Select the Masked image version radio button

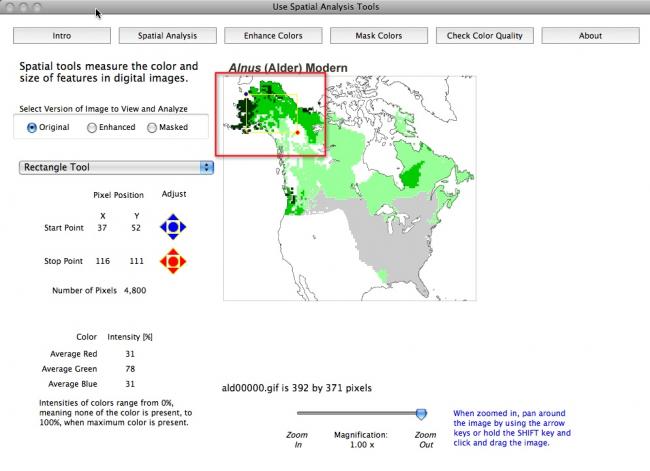152,127
